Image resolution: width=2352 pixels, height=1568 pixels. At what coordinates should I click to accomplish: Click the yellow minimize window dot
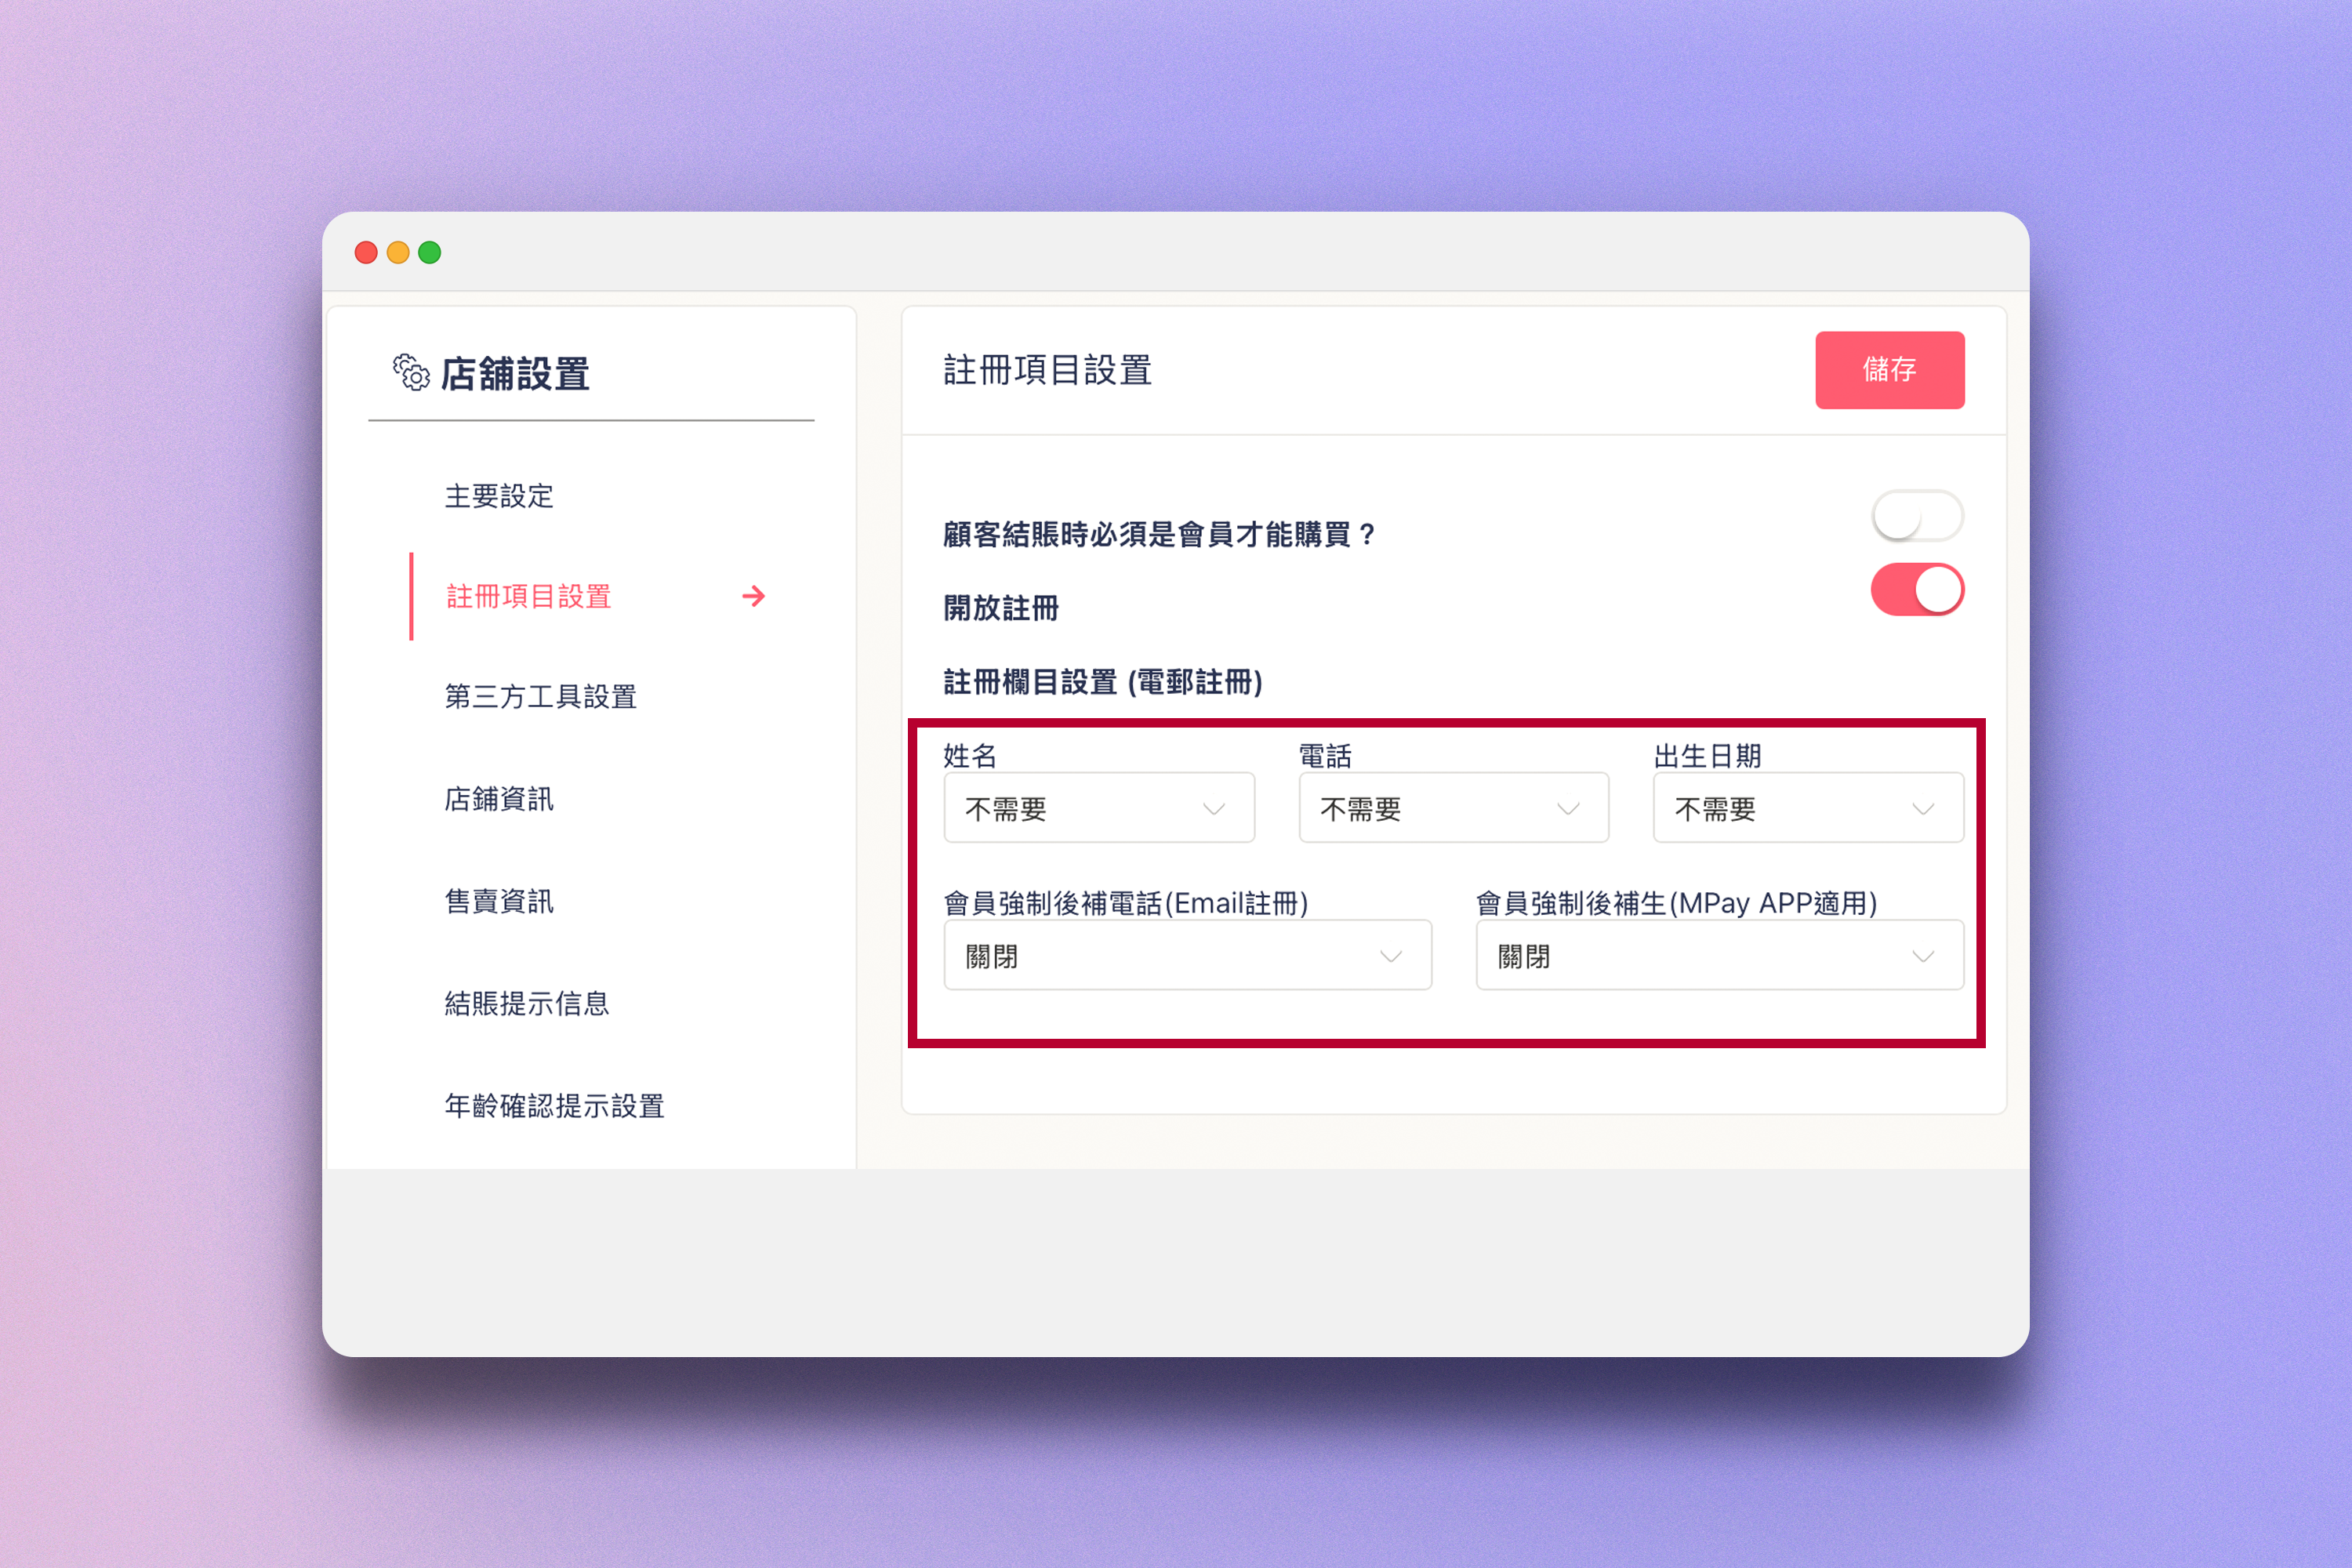pyautogui.click(x=398, y=252)
